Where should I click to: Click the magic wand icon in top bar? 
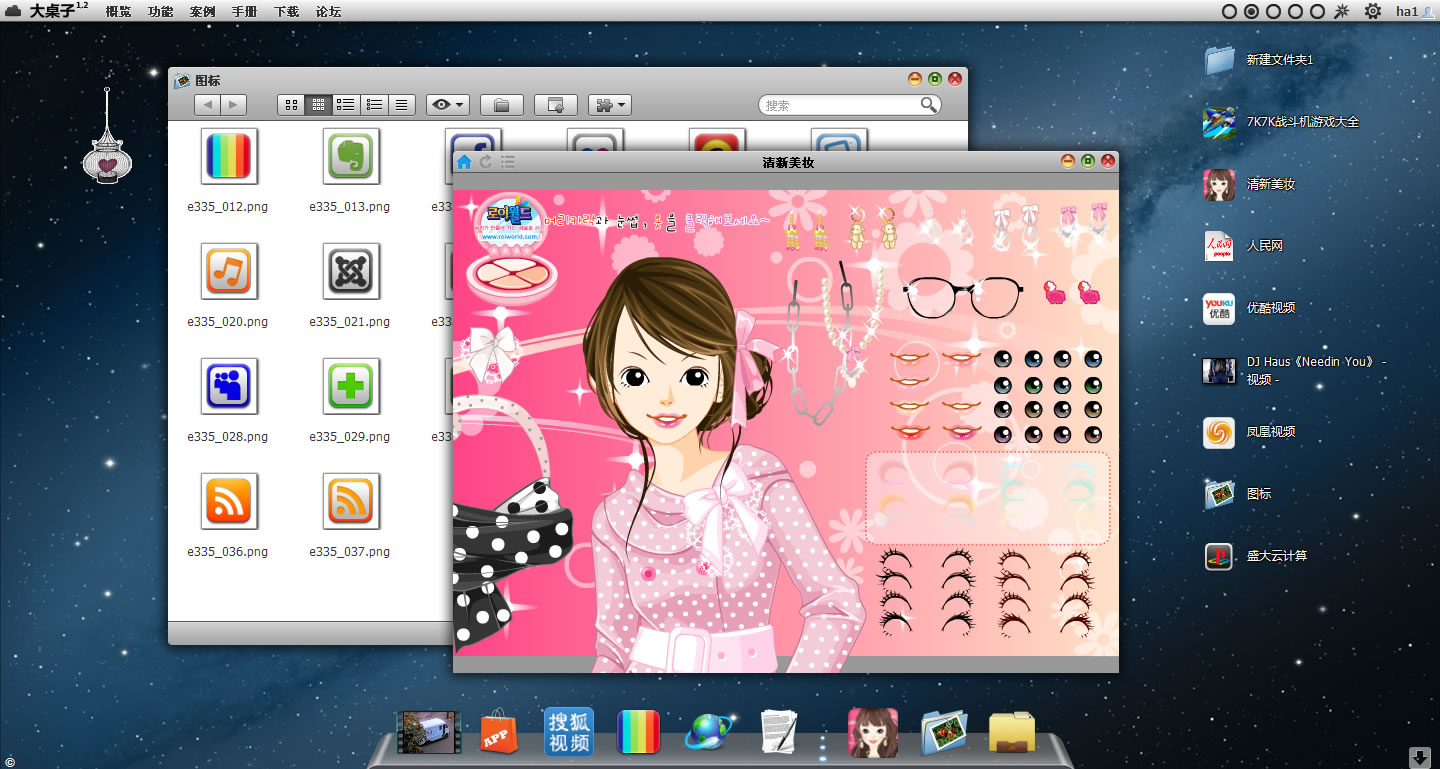click(1342, 12)
